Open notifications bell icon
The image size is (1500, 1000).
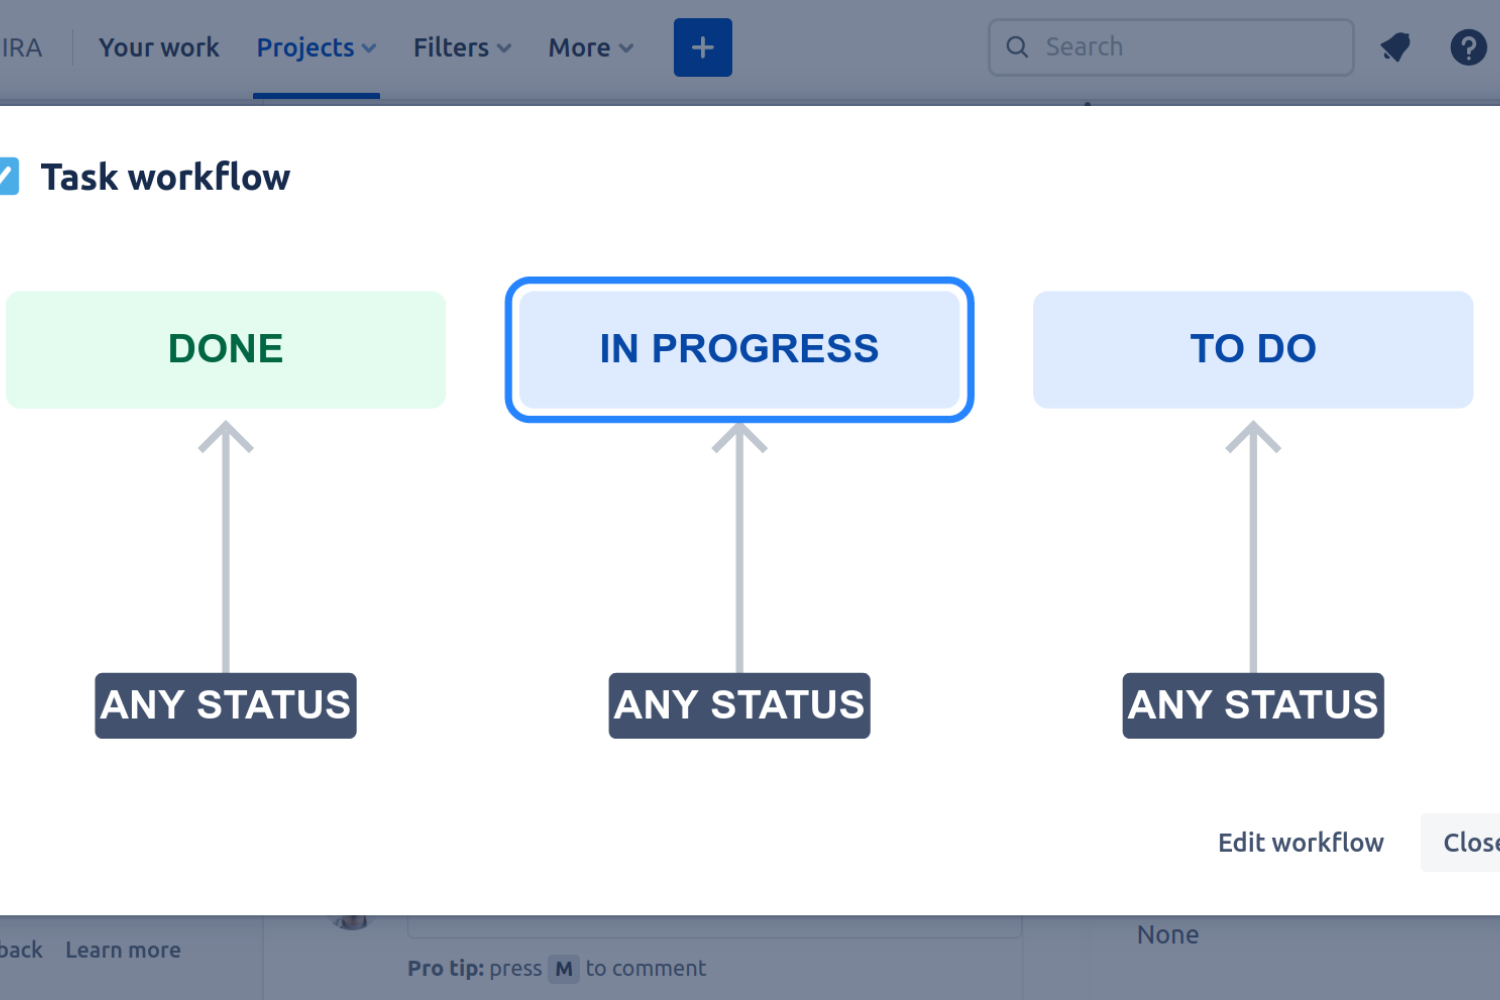click(x=1395, y=47)
